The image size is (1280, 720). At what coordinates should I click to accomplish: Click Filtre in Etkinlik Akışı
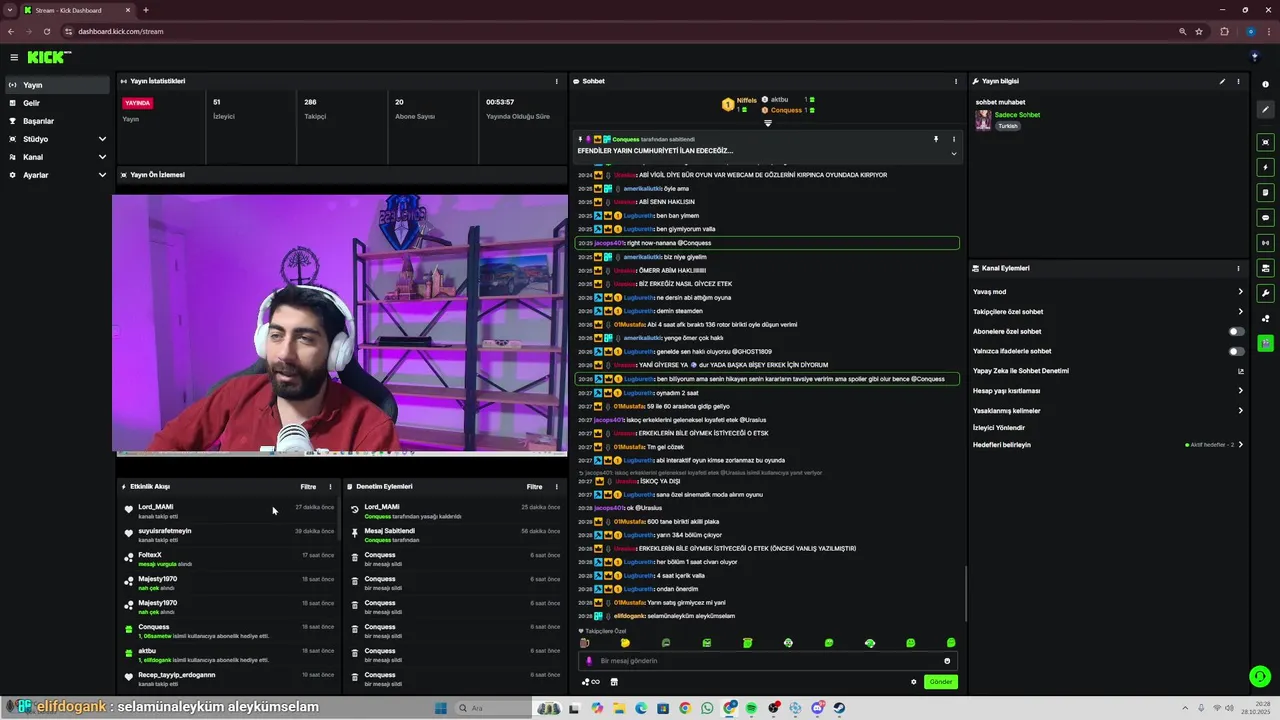click(308, 487)
